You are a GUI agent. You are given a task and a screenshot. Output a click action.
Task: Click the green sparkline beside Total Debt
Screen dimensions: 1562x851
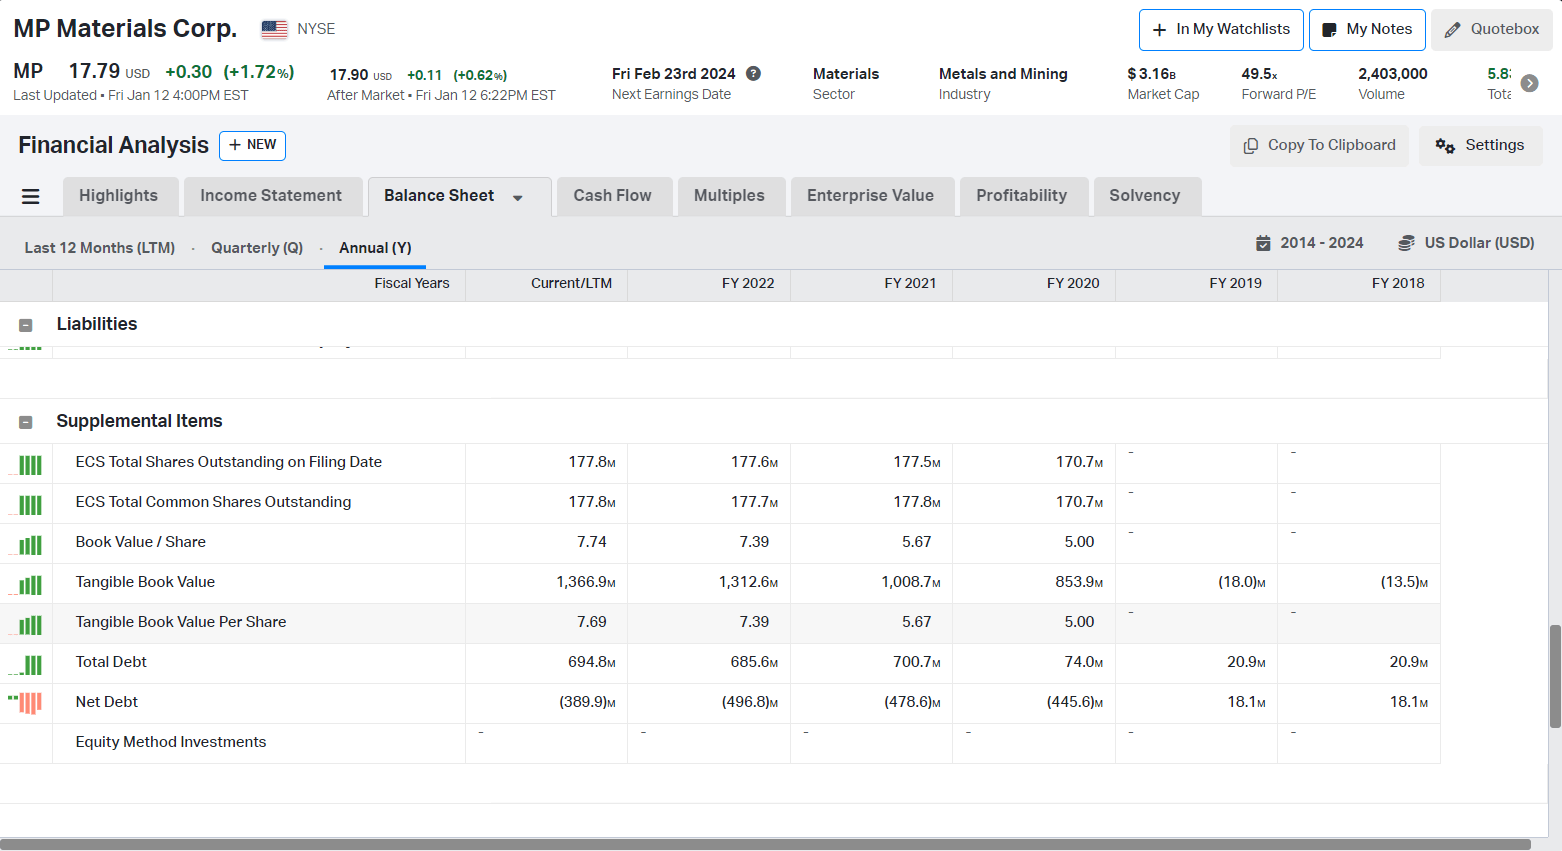tap(26, 664)
